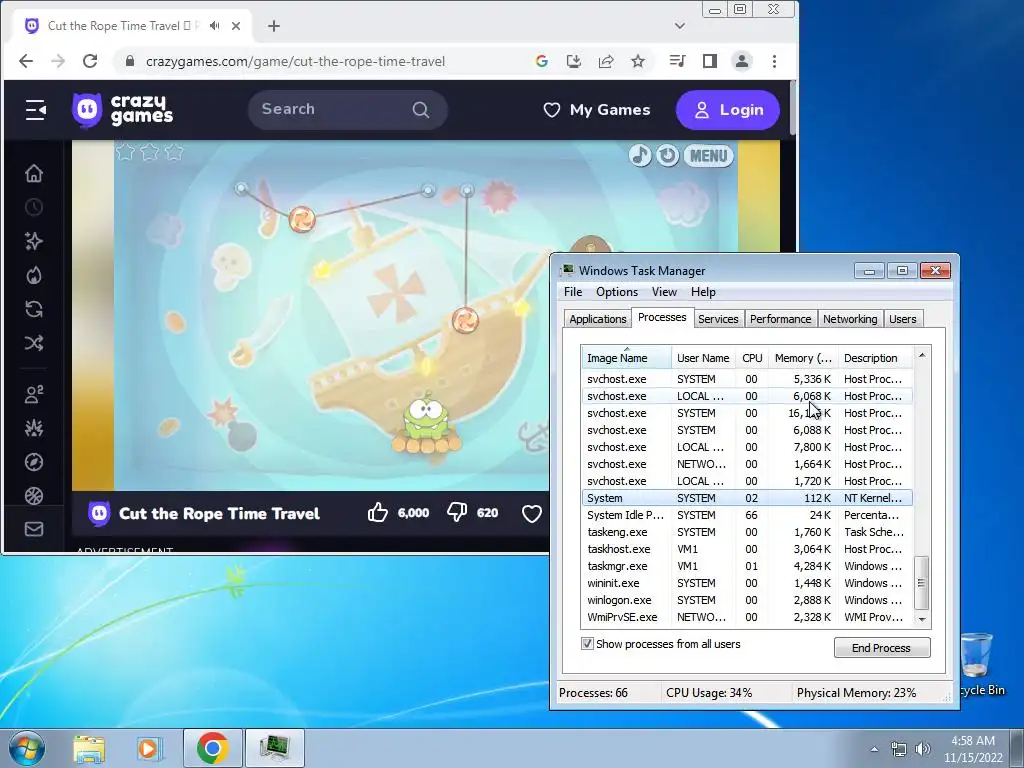Add game to favorites with heart icon

532,514
